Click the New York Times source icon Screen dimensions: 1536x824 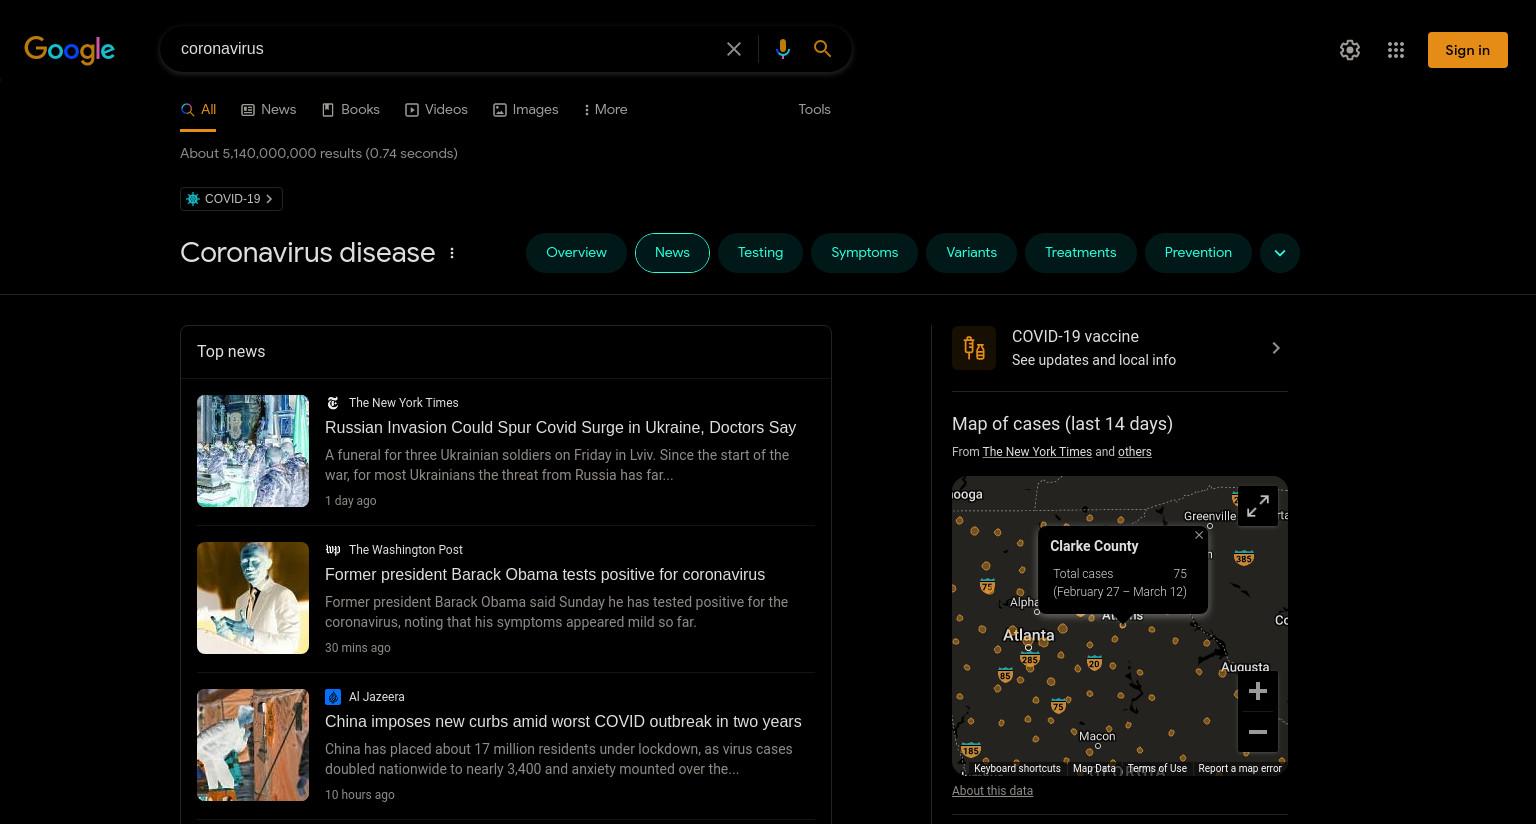coord(333,403)
